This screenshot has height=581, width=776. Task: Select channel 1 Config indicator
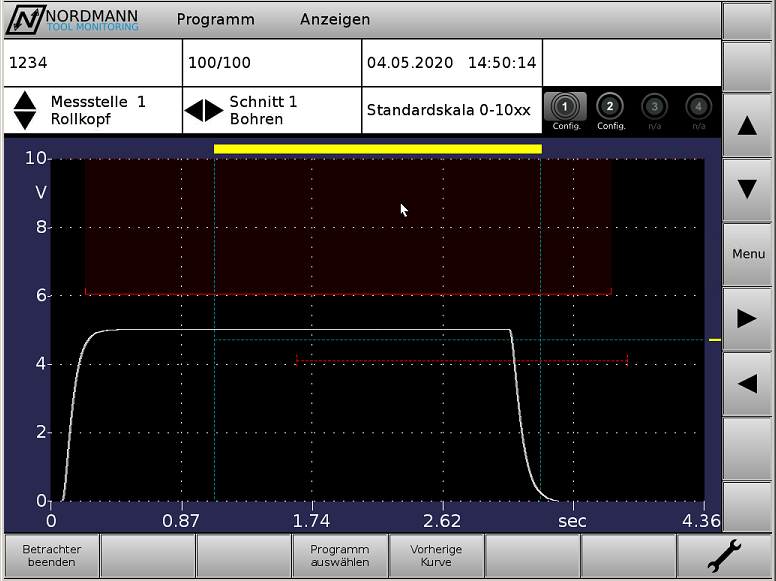(x=566, y=110)
